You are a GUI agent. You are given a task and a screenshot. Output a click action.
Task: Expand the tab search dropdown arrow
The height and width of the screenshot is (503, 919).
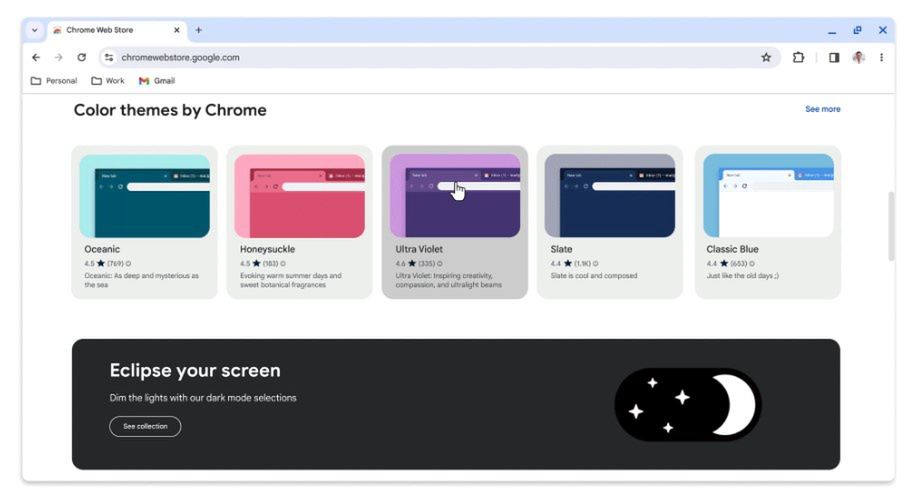[35, 30]
